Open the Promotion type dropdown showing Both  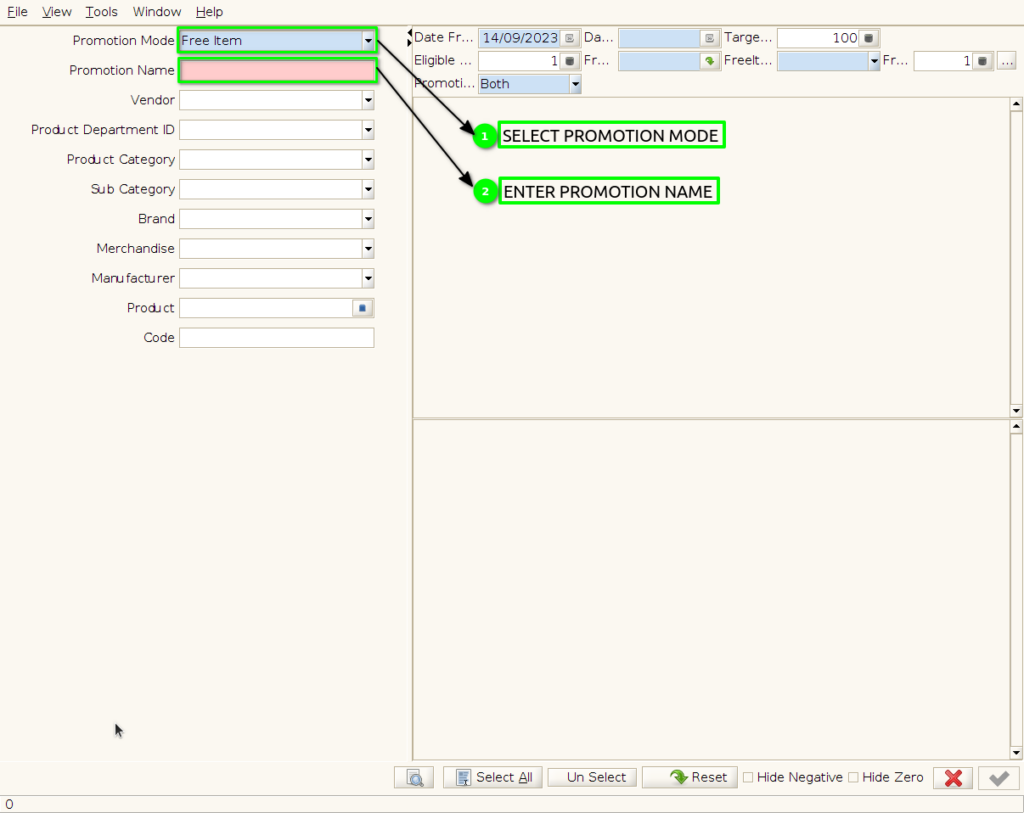[575, 84]
